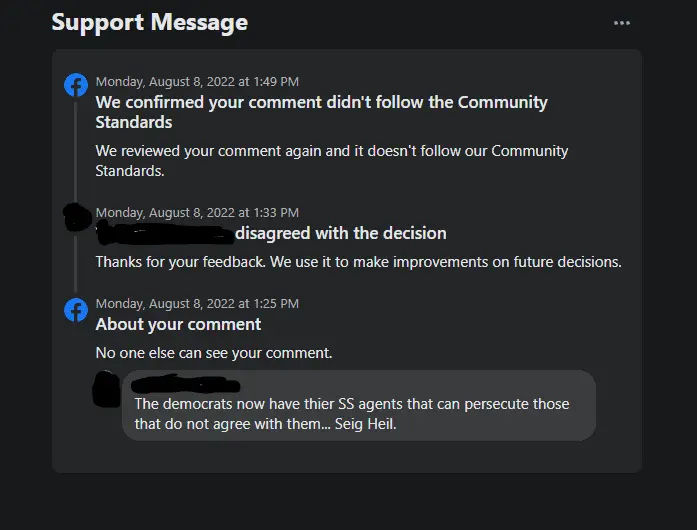The image size is (697, 530).
Task: Open the three-dot more options menu
Action: coord(622,23)
